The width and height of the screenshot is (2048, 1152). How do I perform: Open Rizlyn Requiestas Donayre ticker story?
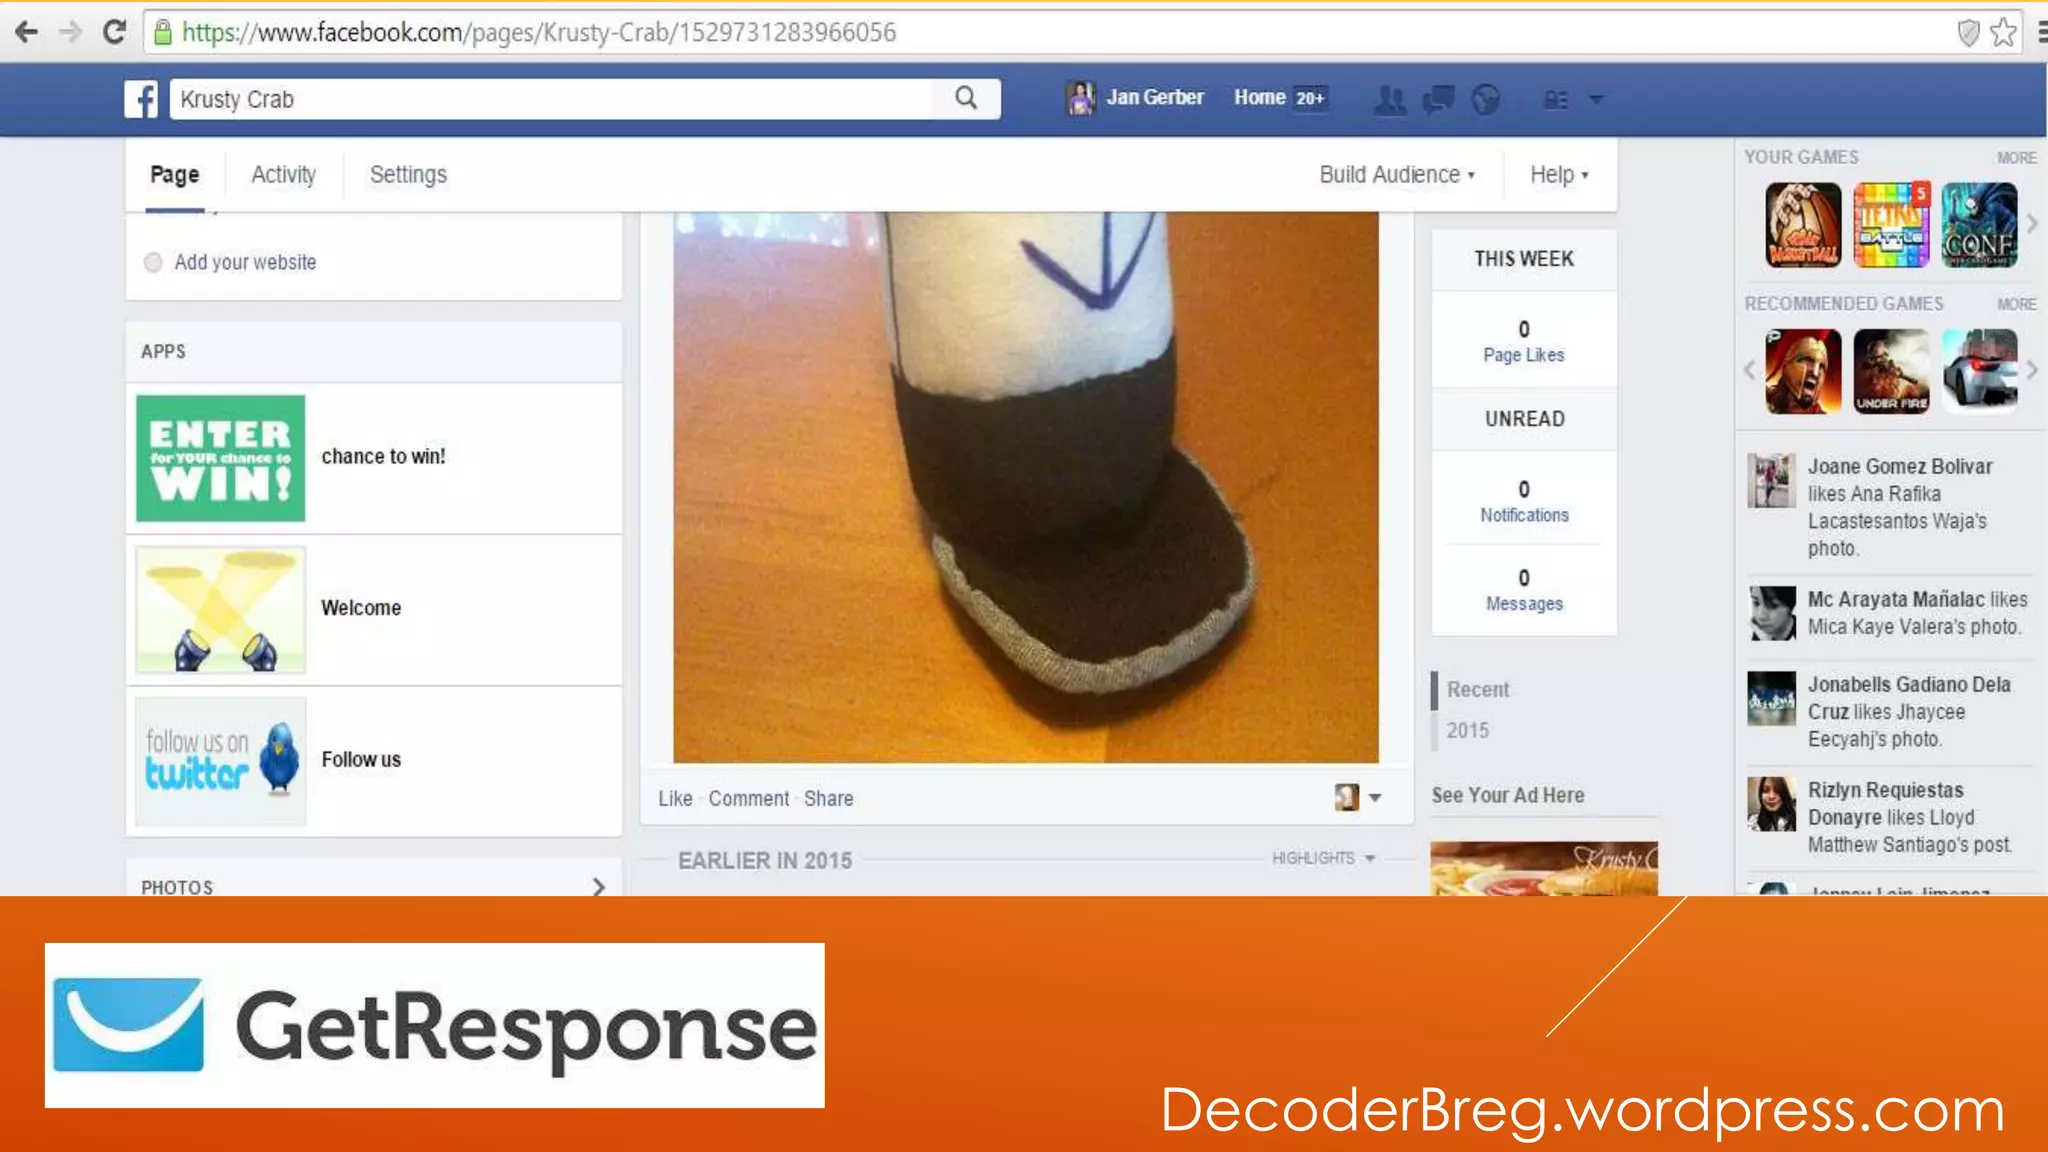click(1890, 817)
